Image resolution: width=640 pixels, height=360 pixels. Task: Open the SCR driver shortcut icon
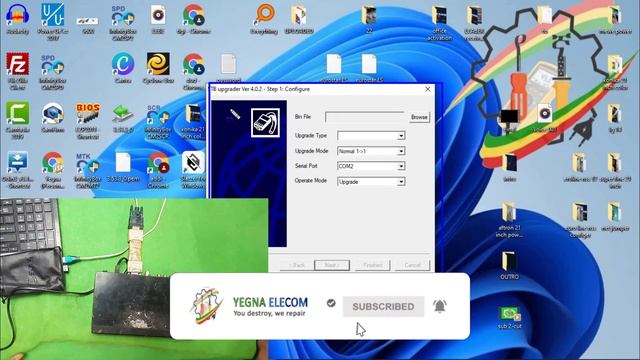pyautogui.click(x=158, y=114)
